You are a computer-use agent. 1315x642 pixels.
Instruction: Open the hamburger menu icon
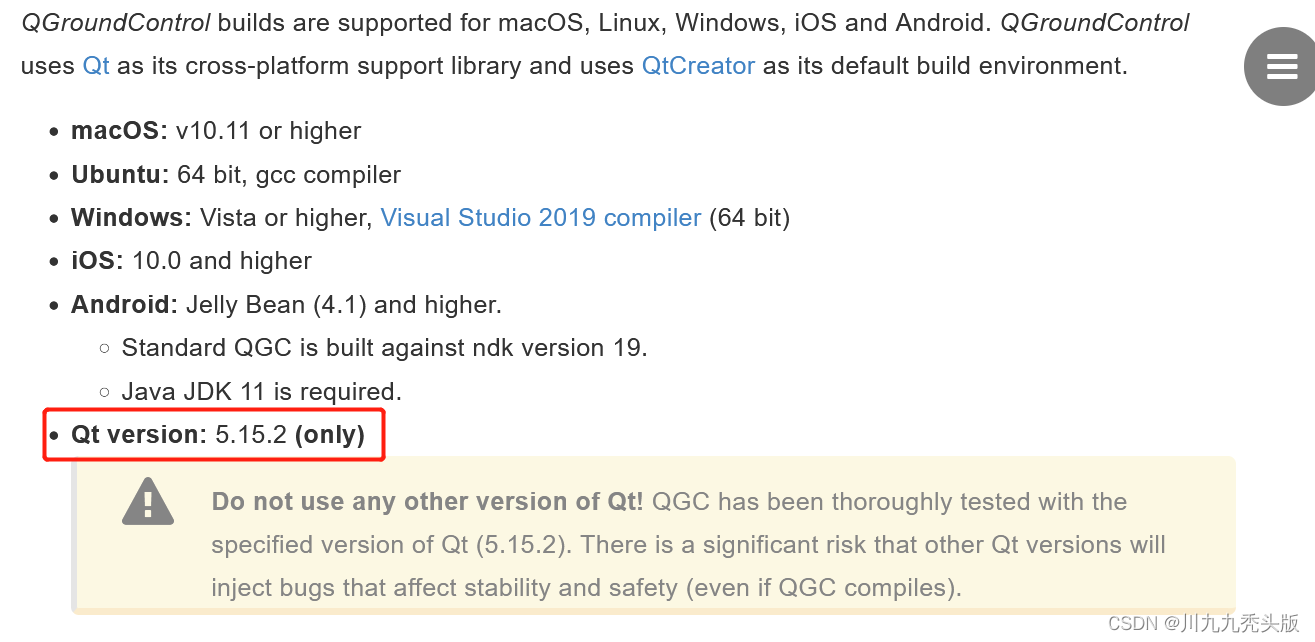[x=1280, y=66]
